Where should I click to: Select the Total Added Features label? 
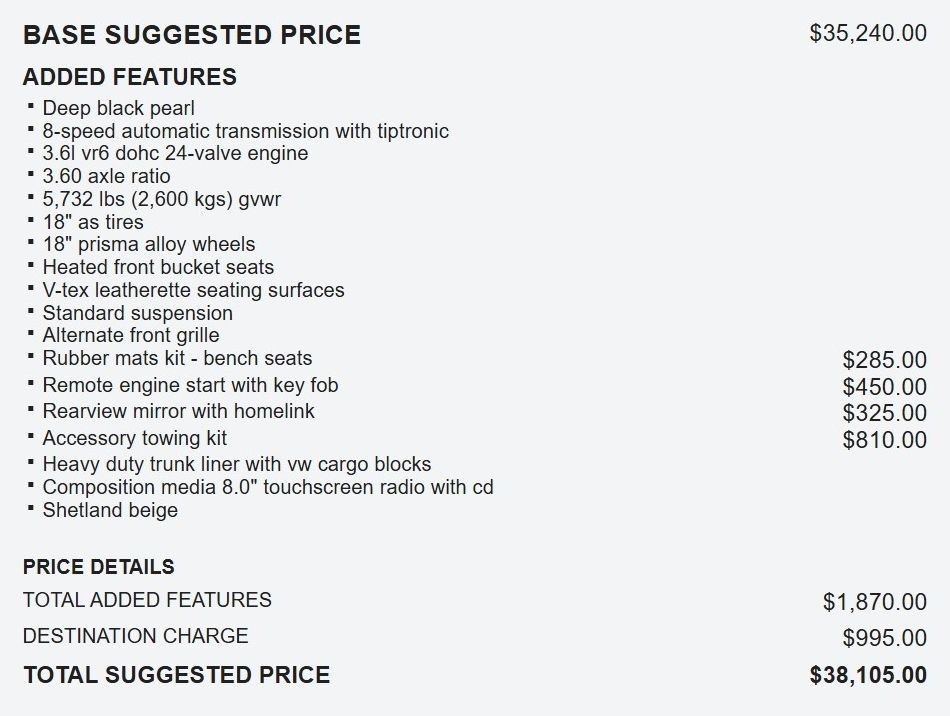point(147,600)
